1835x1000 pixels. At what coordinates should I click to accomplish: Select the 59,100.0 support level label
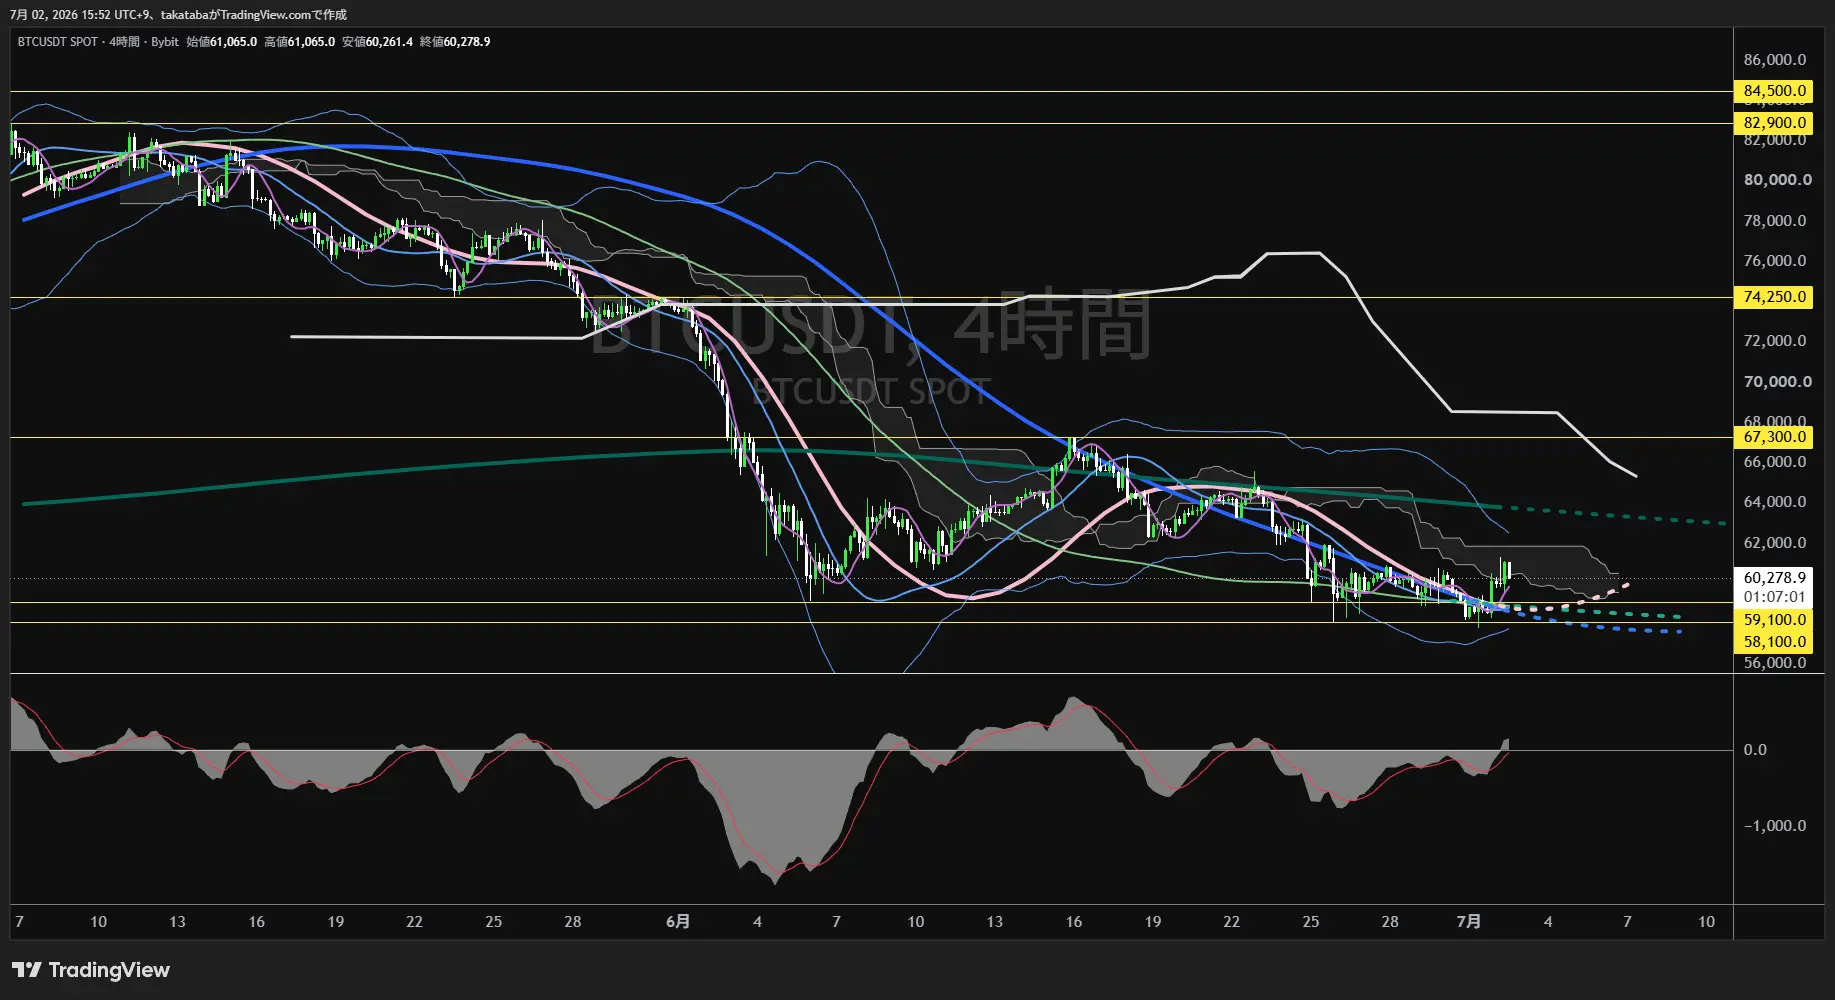click(1773, 620)
